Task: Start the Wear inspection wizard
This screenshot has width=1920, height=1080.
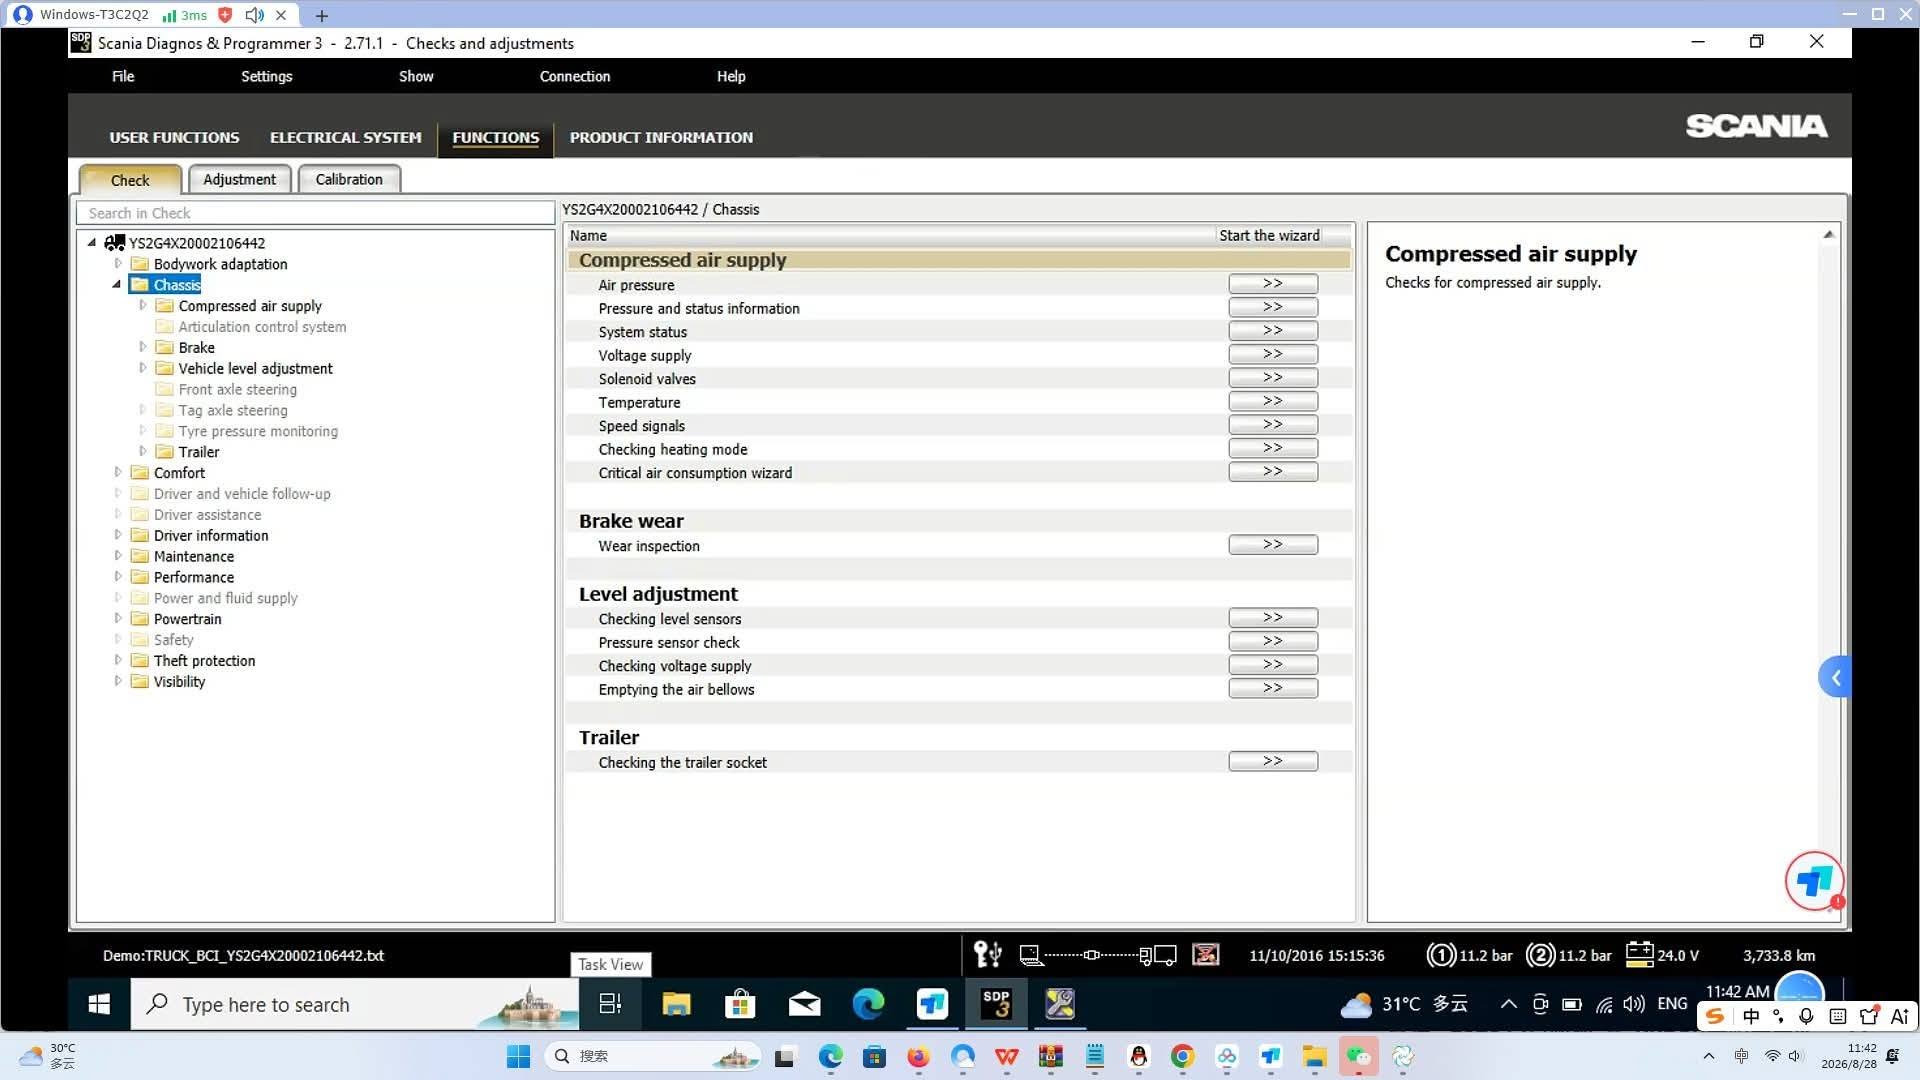Action: tap(1273, 545)
